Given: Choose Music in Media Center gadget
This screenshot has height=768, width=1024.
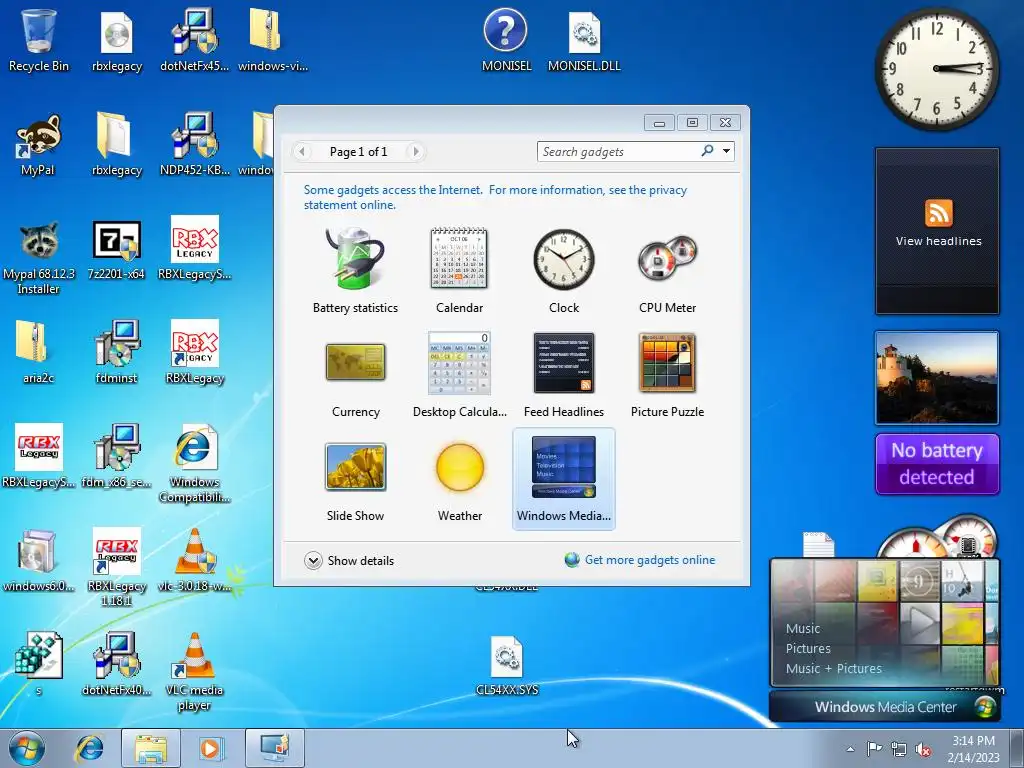Looking at the screenshot, I should [x=803, y=629].
